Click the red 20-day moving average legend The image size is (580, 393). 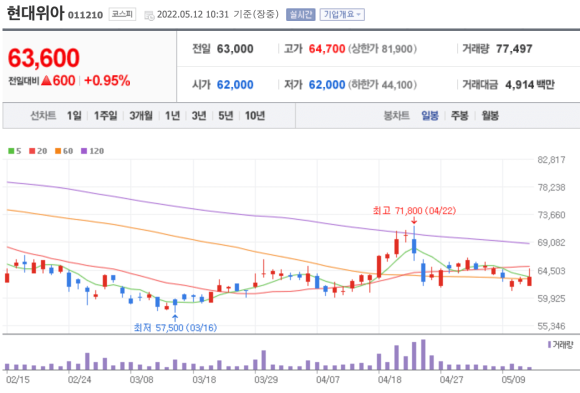[x=38, y=151]
